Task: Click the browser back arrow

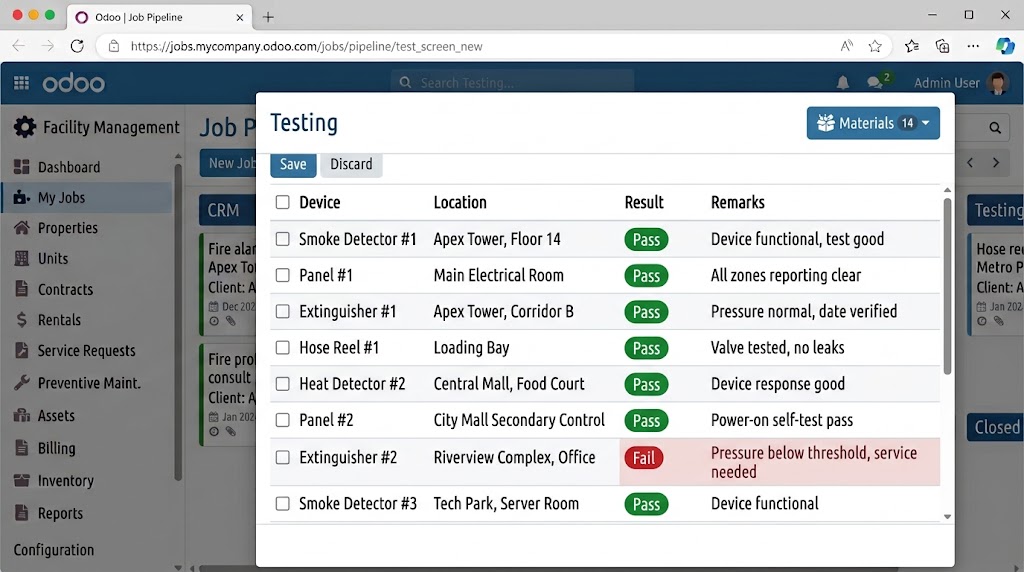Action: [x=18, y=46]
